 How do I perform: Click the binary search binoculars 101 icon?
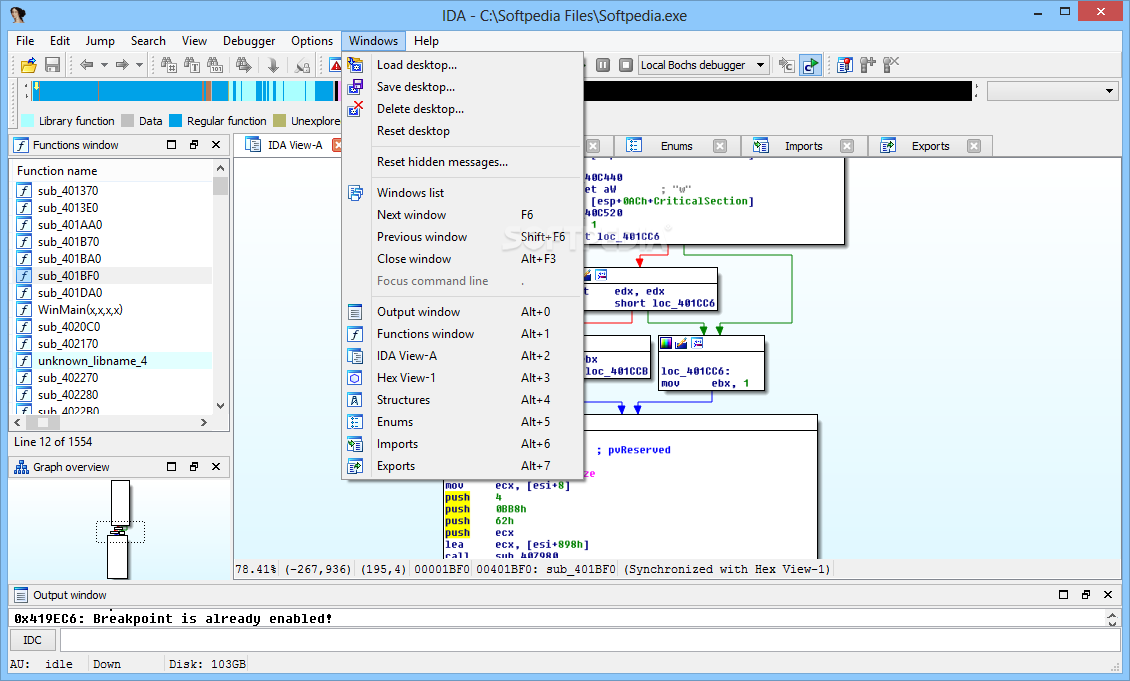coord(215,66)
